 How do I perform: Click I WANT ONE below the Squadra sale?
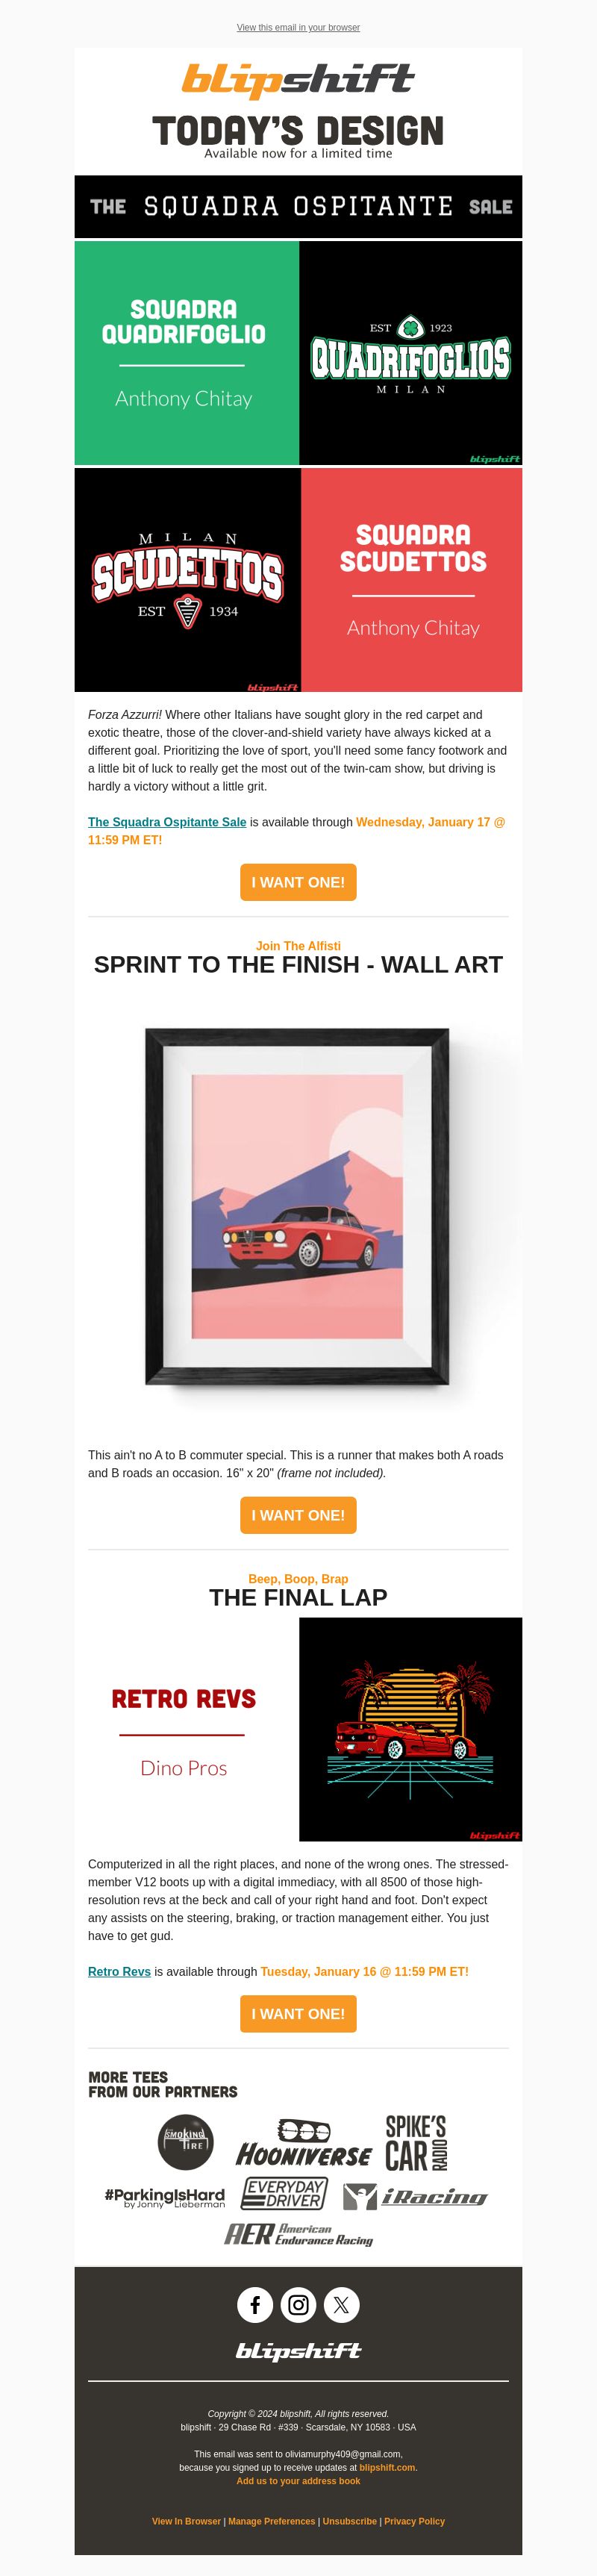298,882
